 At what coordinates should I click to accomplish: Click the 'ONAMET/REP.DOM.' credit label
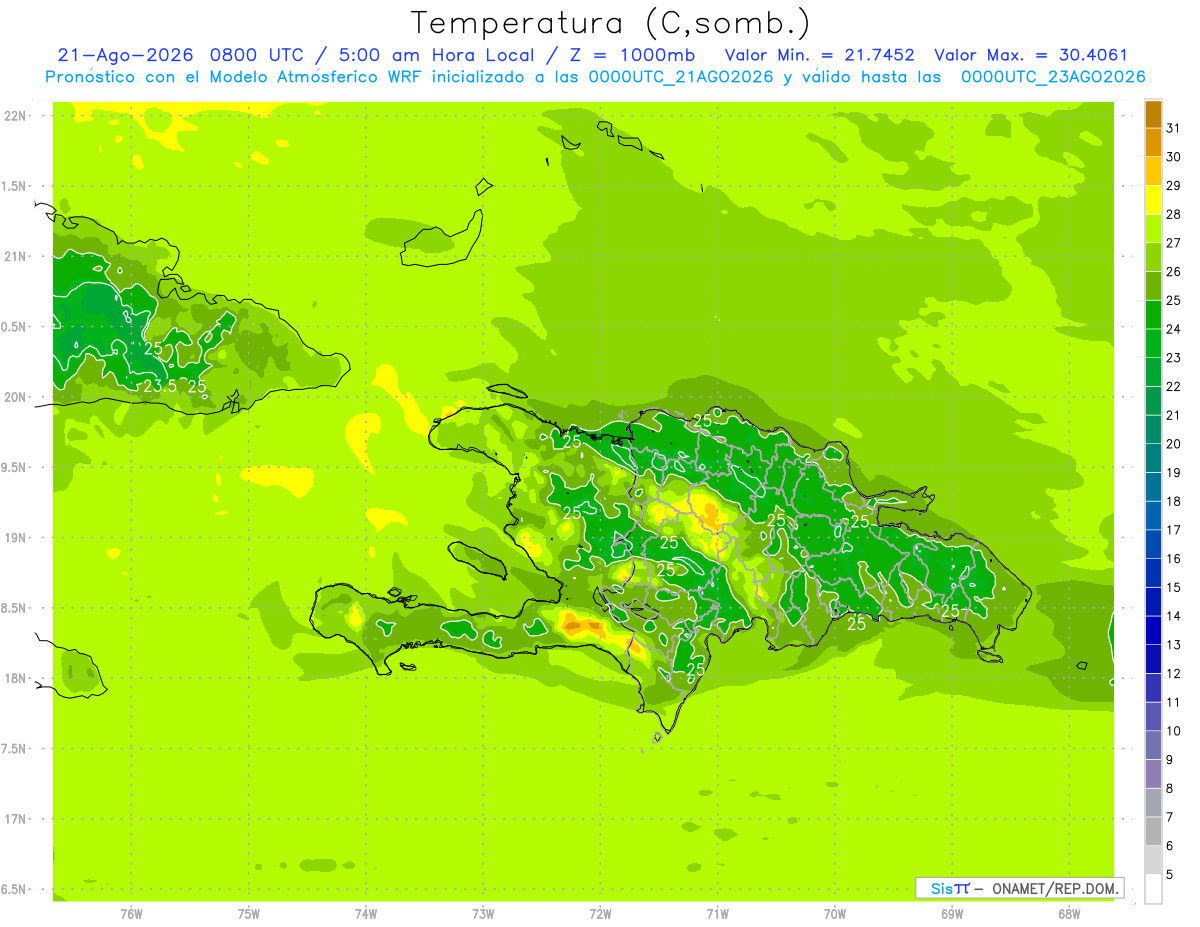click(x=1055, y=888)
